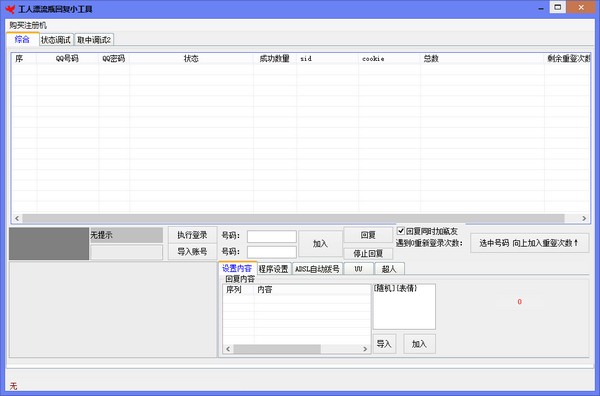Screen dimensions: 600x396
Task: Click the cookie column header
Action: click(389, 59)
